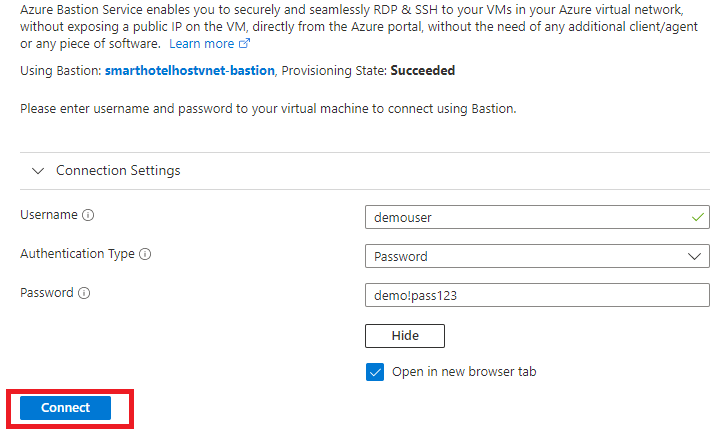Open the Learn more link
The height and width of the screenshot is (437, 711).
click(202, 44)
